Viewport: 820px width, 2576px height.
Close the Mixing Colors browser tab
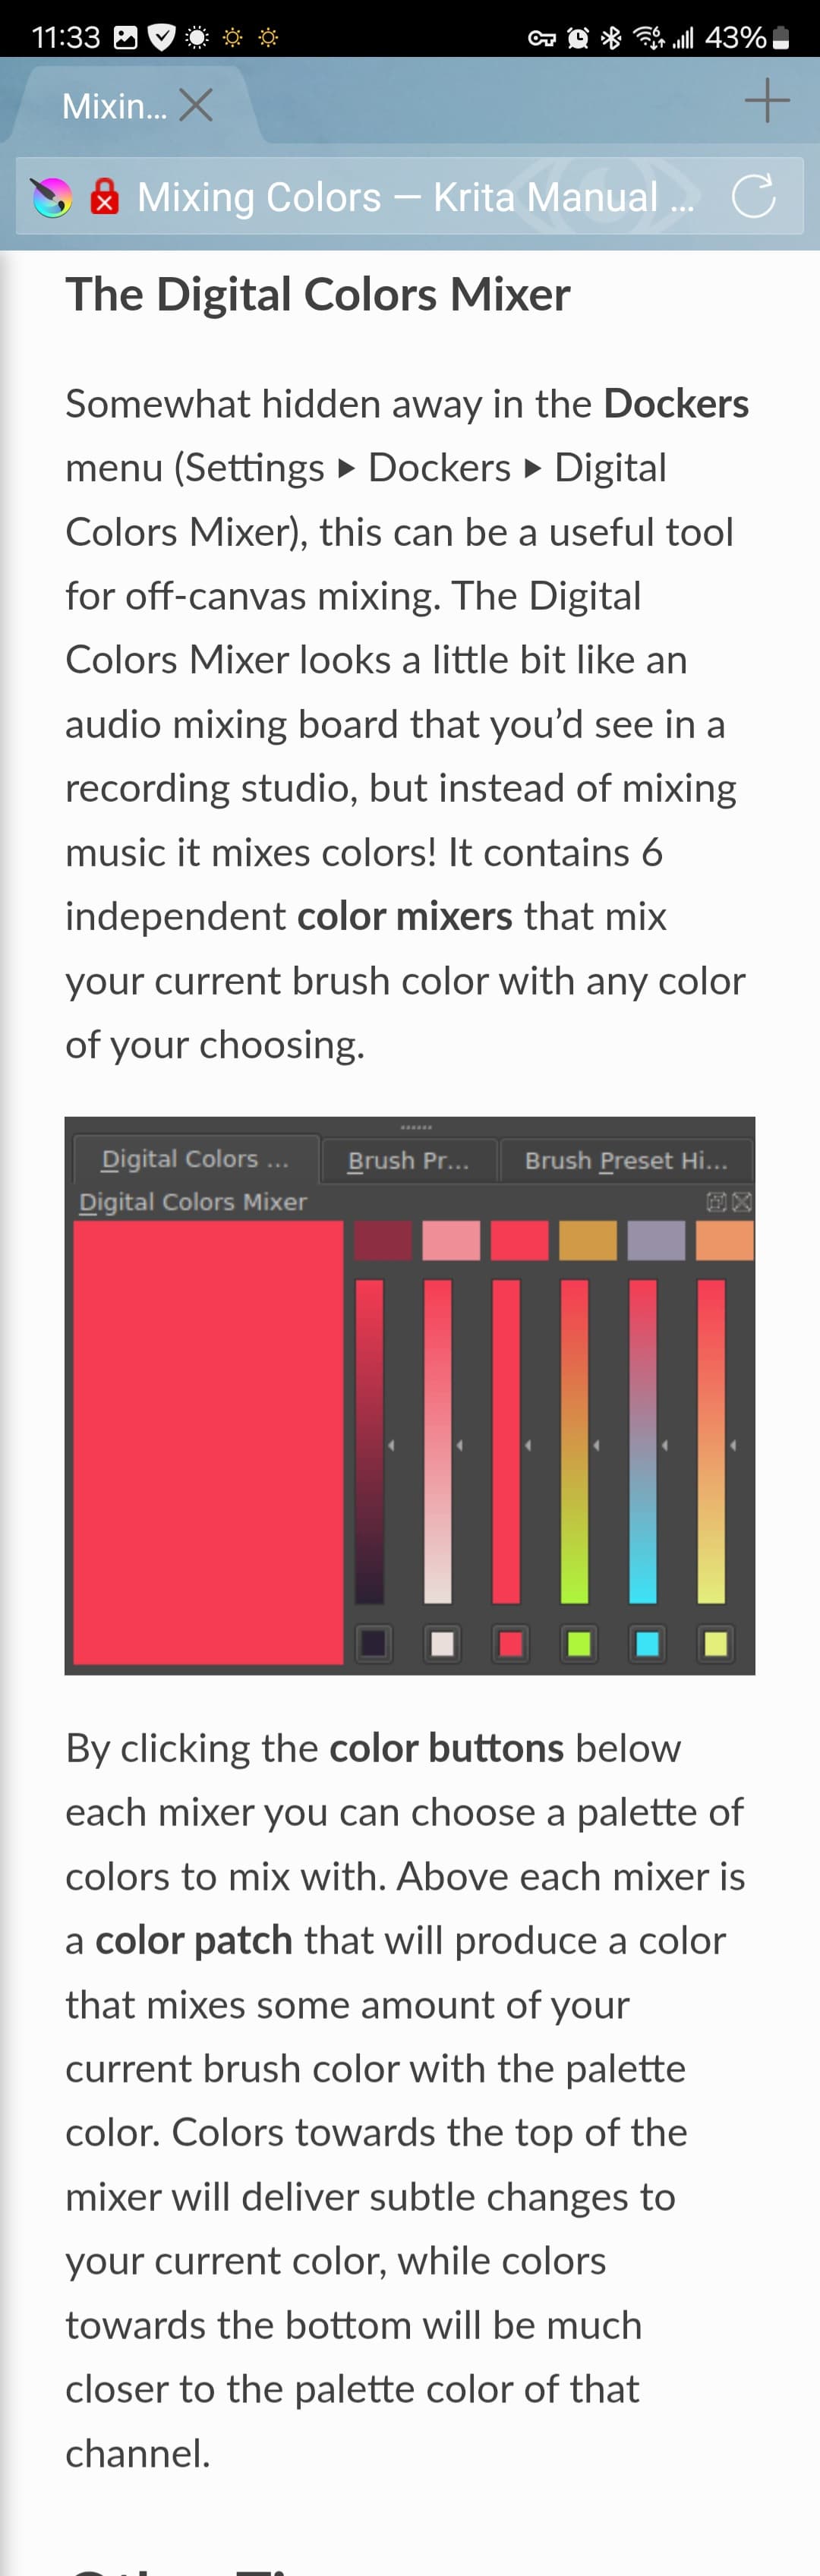pos(196,104)
